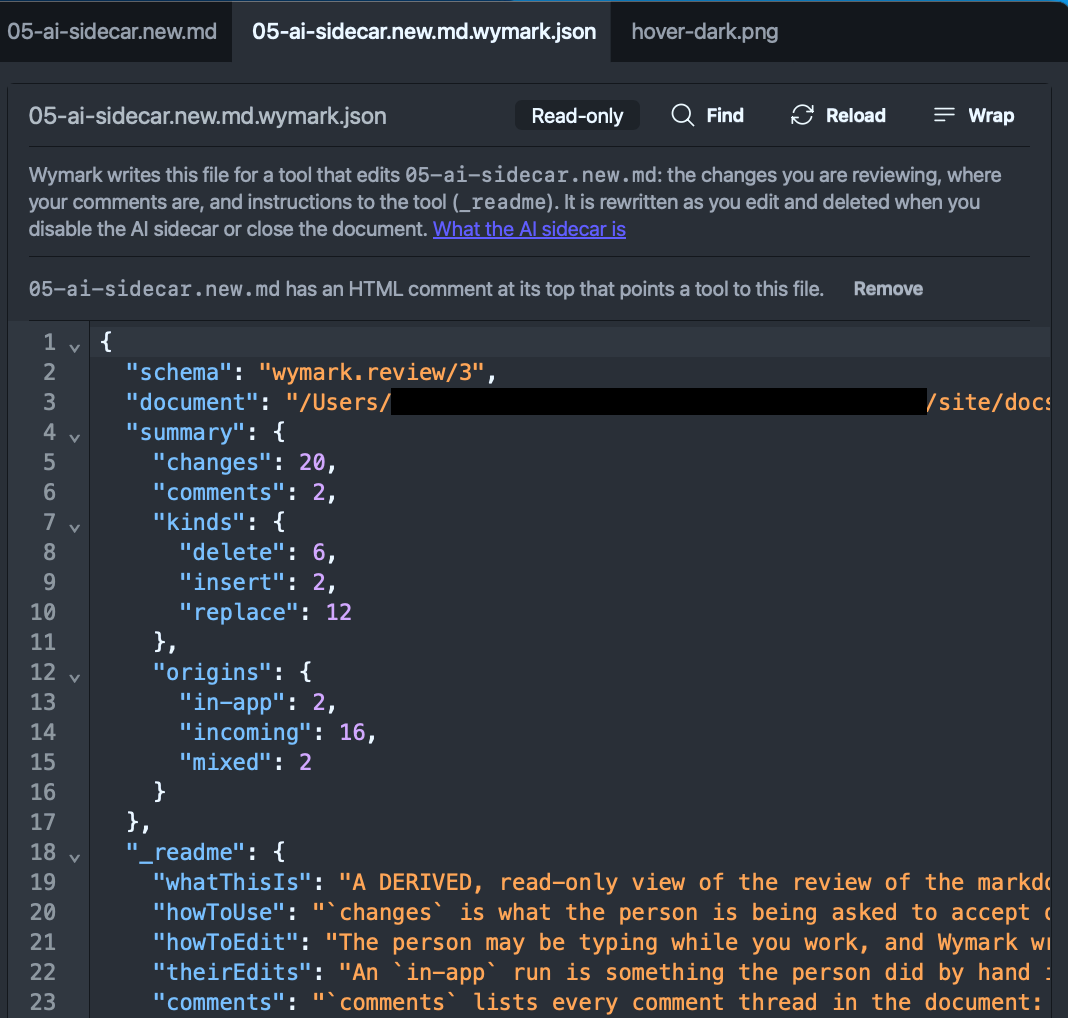Click the "document" key on line 3
This screenshot has height=1018, width=1068.
193,402
